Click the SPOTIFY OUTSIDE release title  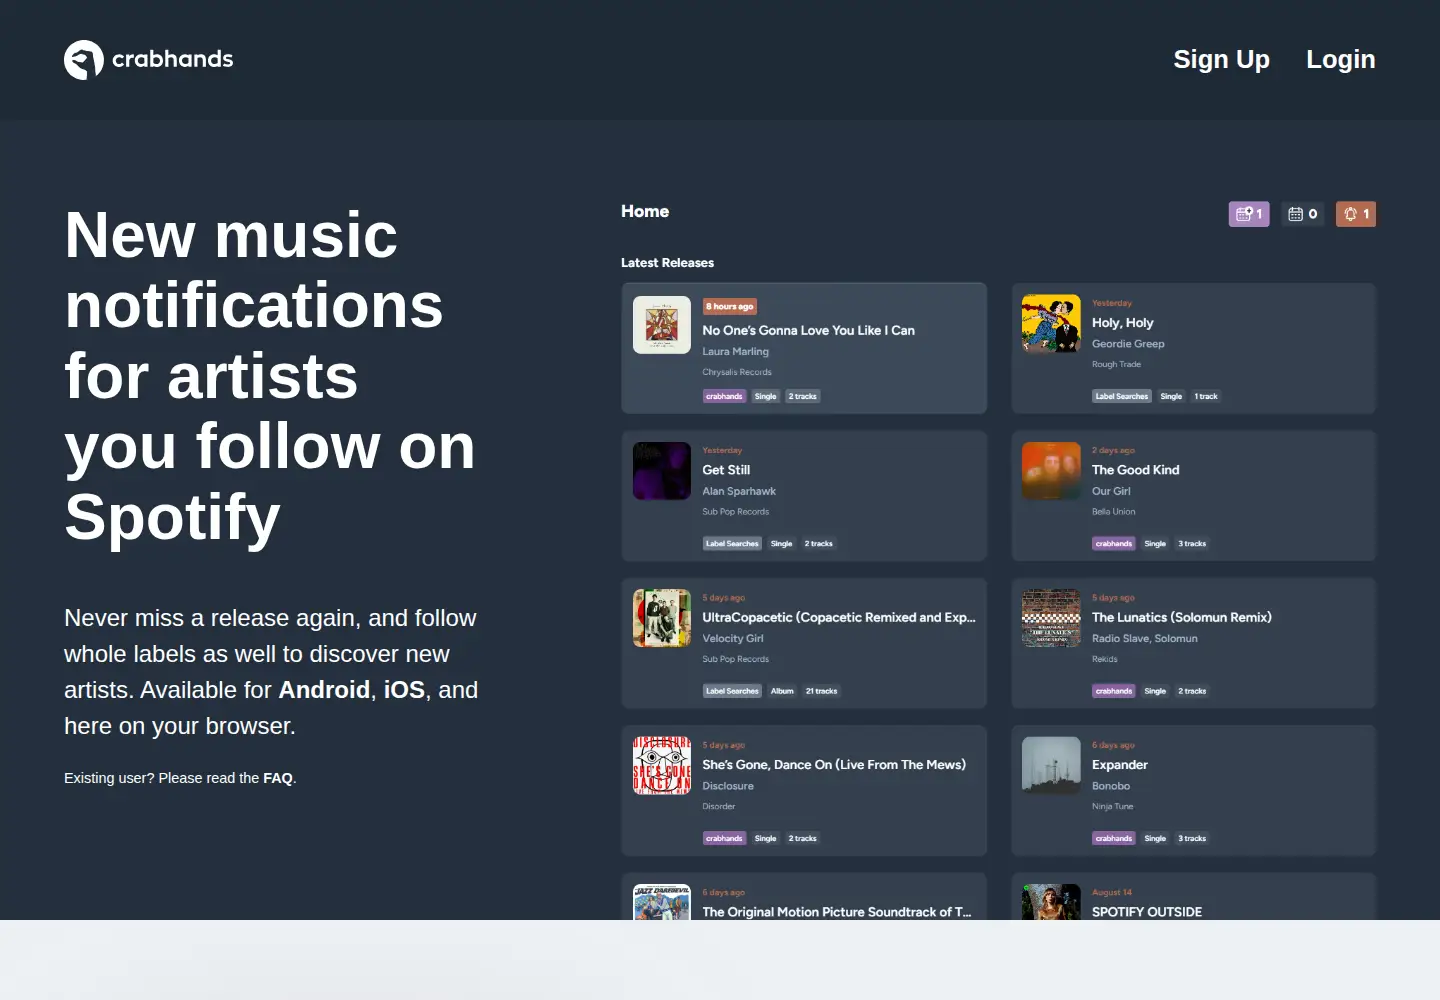[x=1147, y=912]
